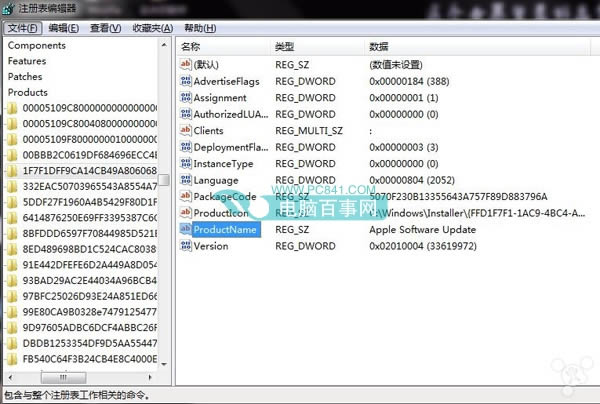
Task: Click tree pane scroll up arrow
Action: pos(164,45)
